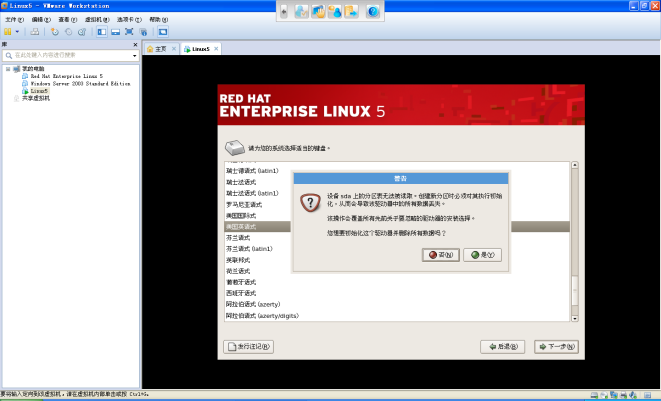The image size is (661, 401).
Task: Select 荷兰语式 keyboard
Action: coord(238,271)
